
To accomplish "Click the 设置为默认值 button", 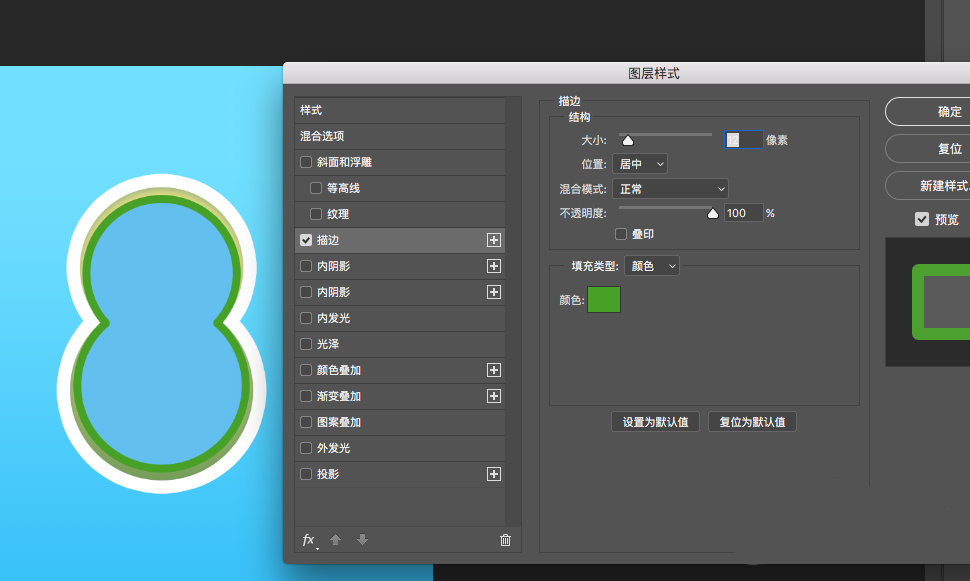I will click(x=655, y=421).
